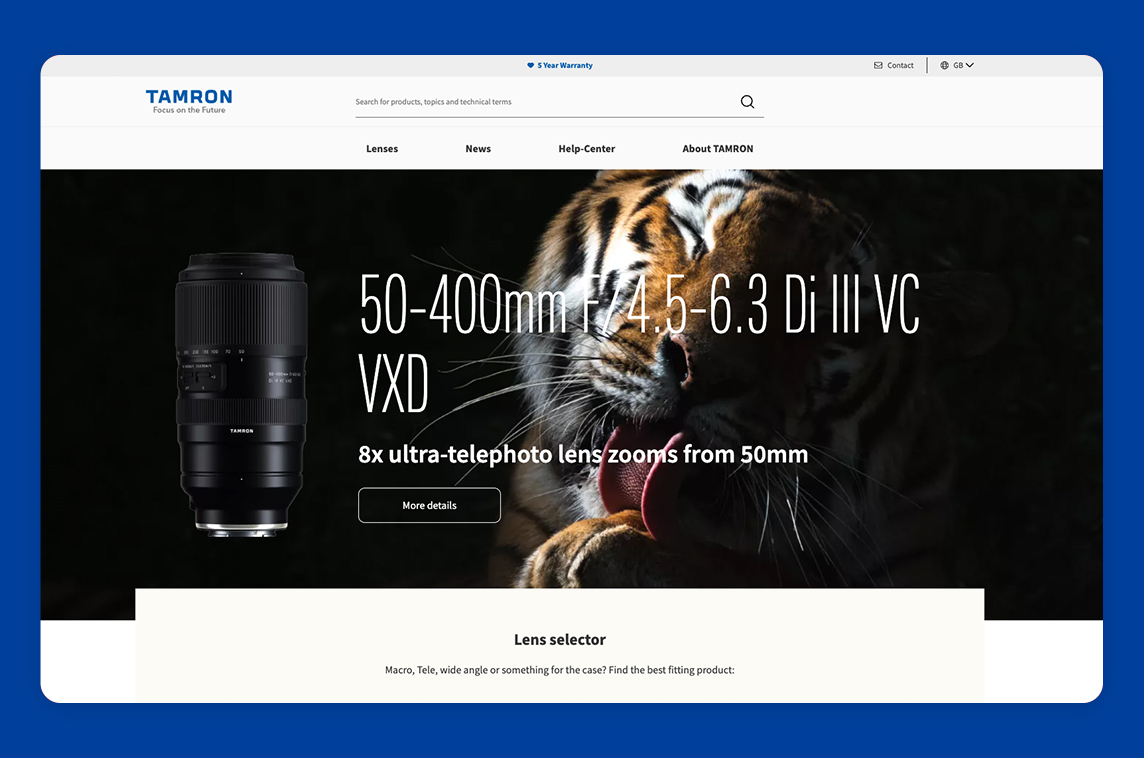Image resolution: width=1144 pixels, height=758 pixels.
Task: Click the 50-400mm lens product image
Action: click(241, 395)
